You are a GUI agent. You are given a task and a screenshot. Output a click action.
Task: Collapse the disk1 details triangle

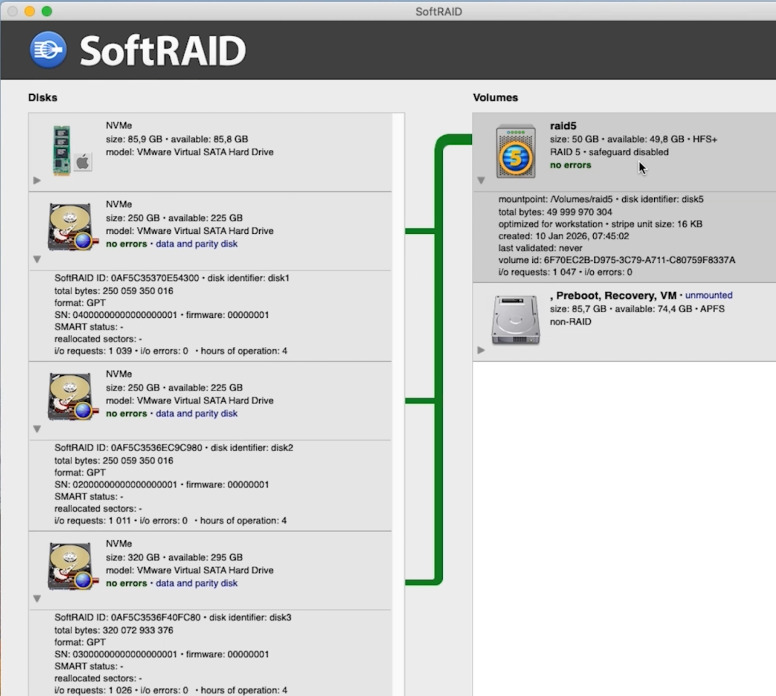(x=37, y=259)
